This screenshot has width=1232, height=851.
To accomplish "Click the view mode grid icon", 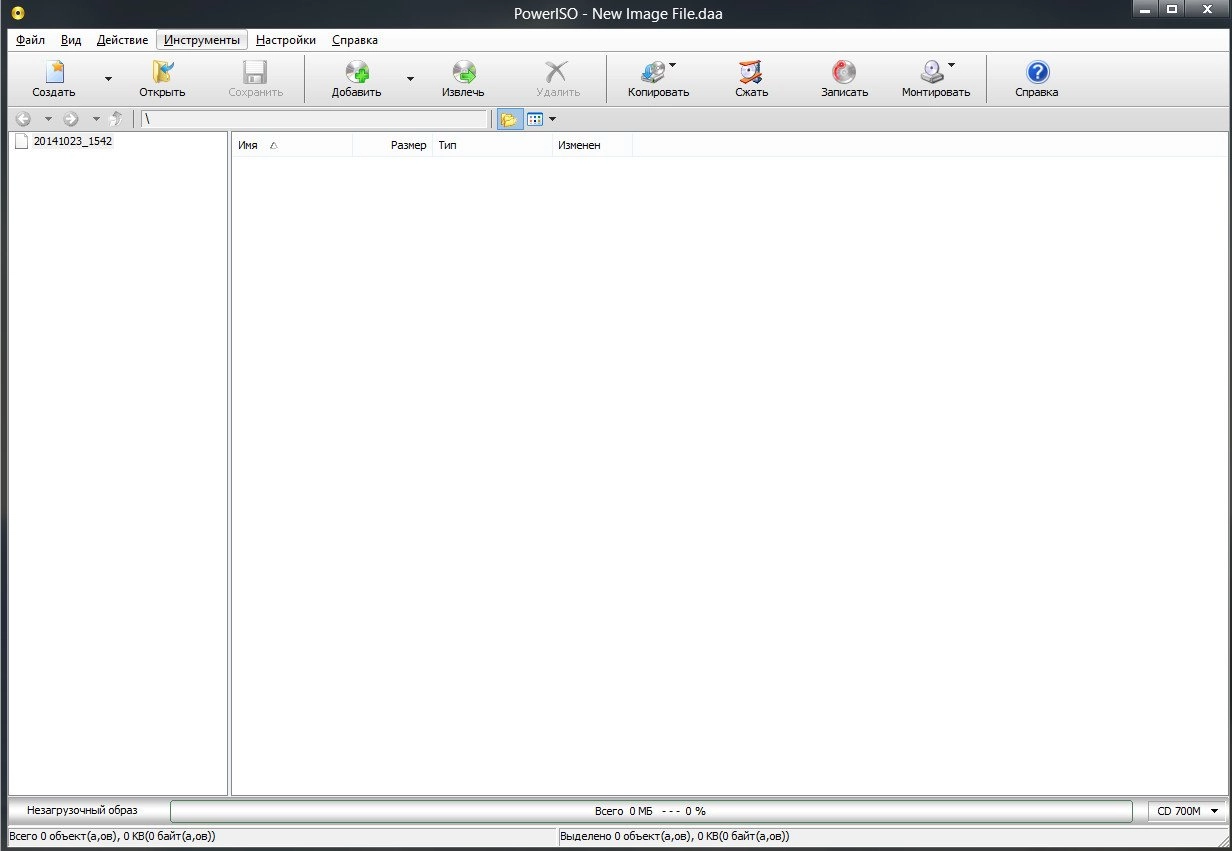I will pos(535,119).
